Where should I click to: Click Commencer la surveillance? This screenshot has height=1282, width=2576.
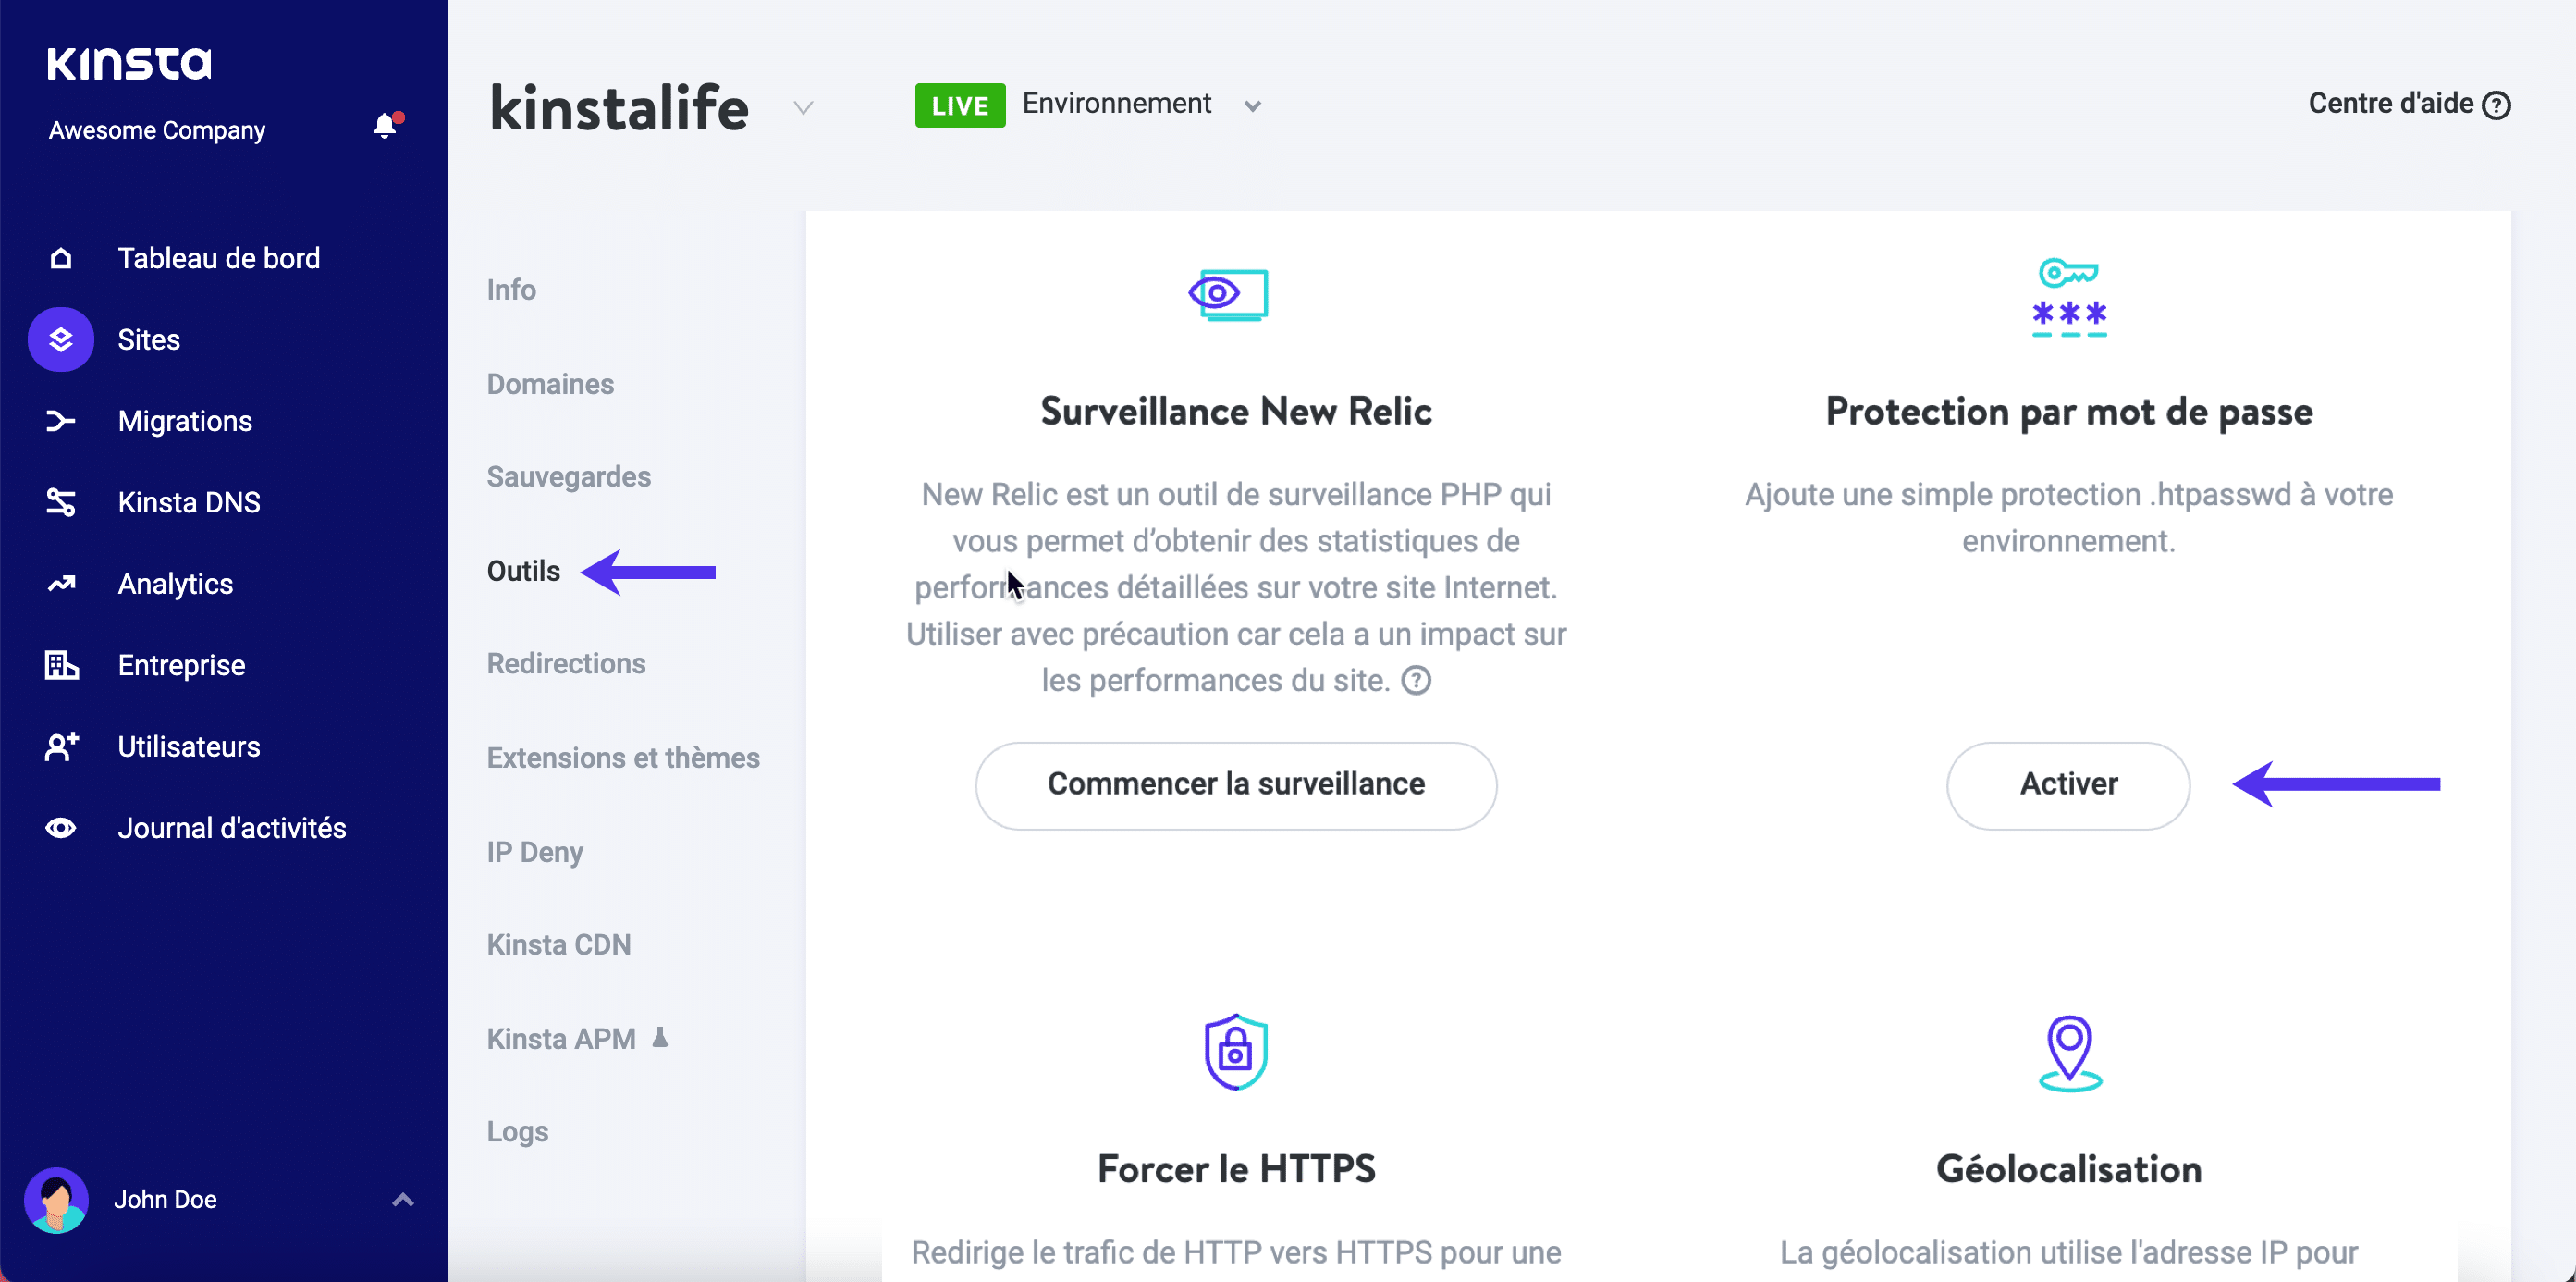[x=1235, y=785]
